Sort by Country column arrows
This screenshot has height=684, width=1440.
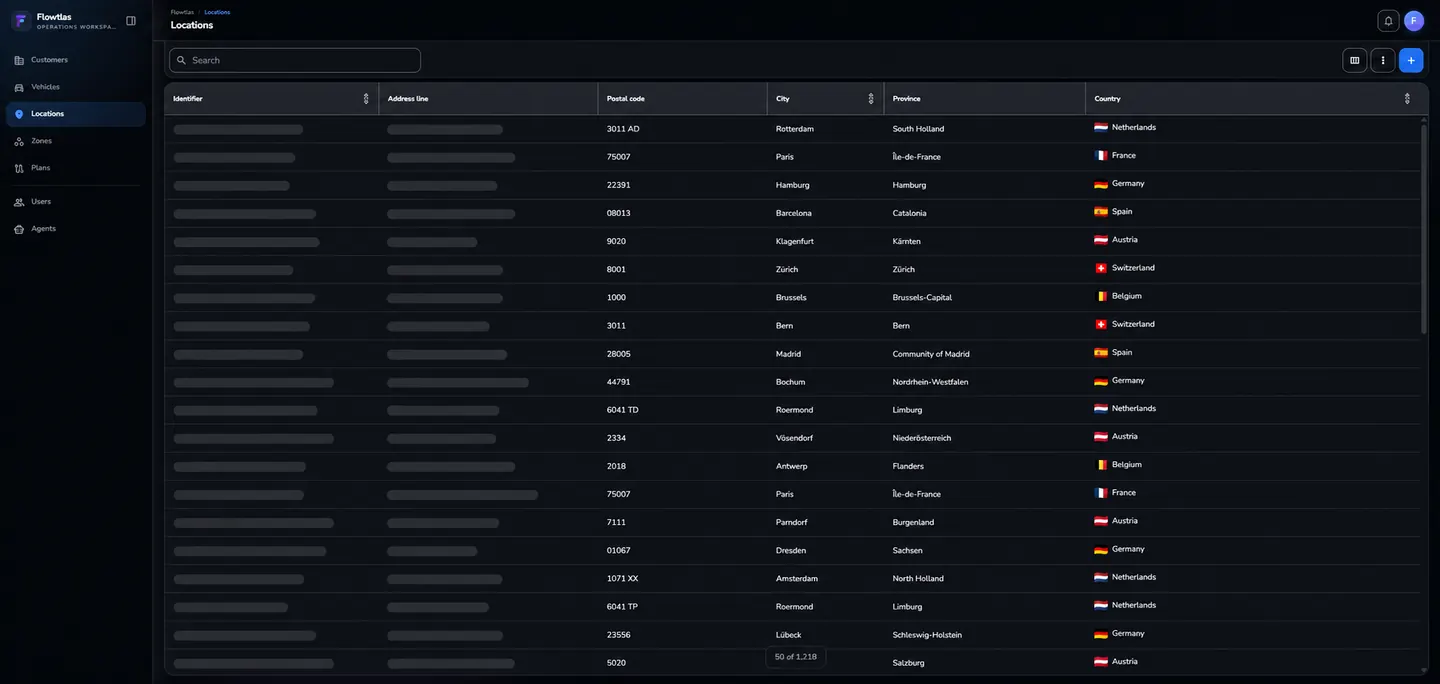click(1407, 99)
